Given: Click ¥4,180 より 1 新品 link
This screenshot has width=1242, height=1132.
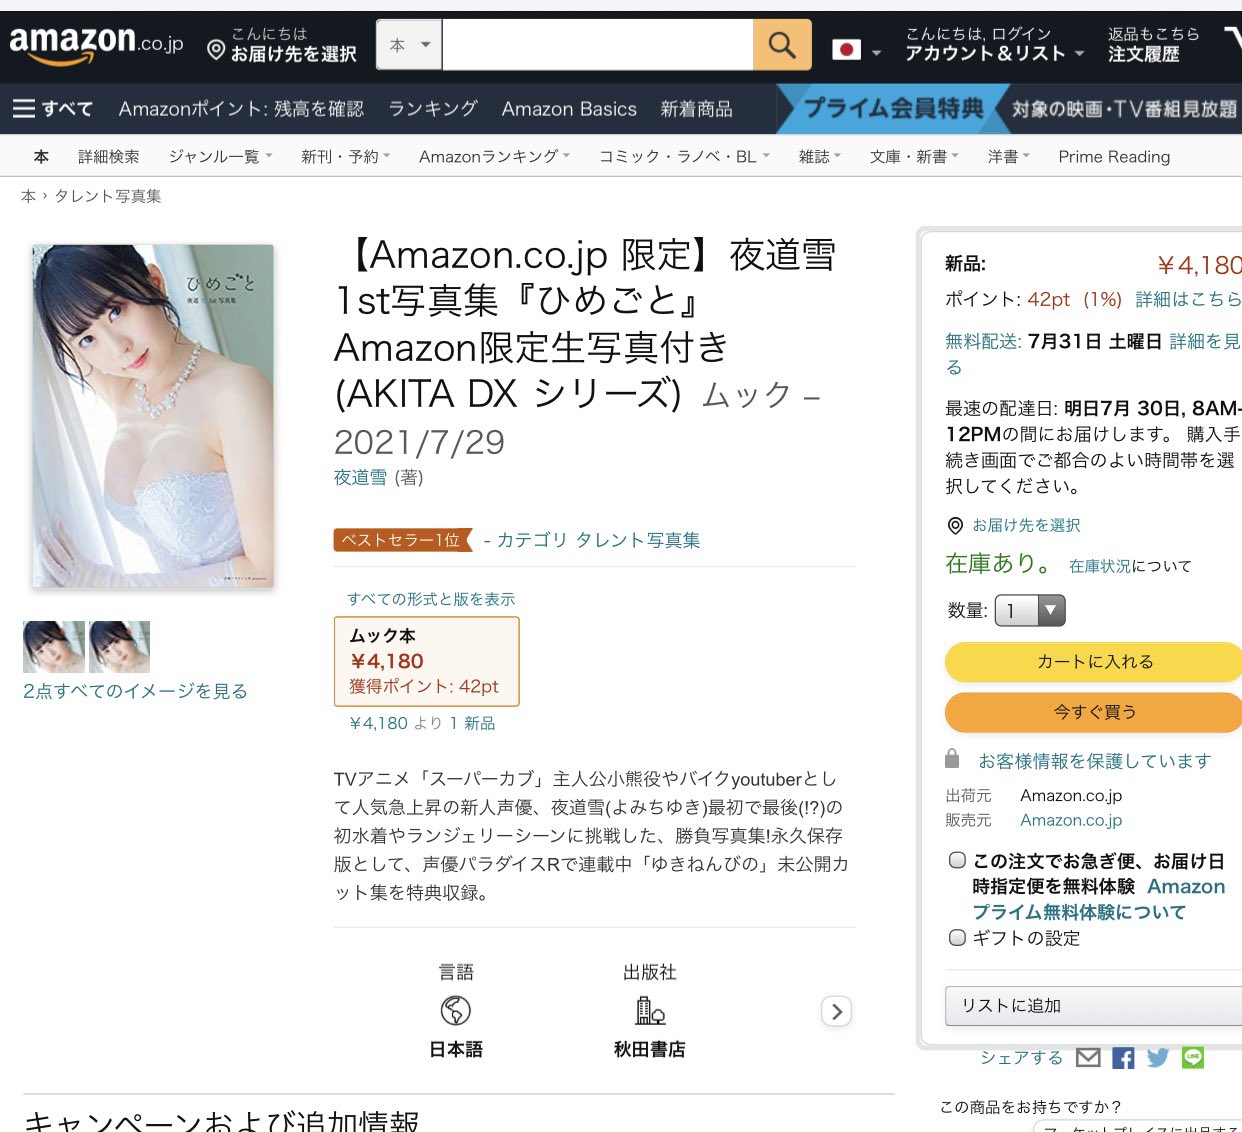Looking at the screenshot, I should click(422, 723).
